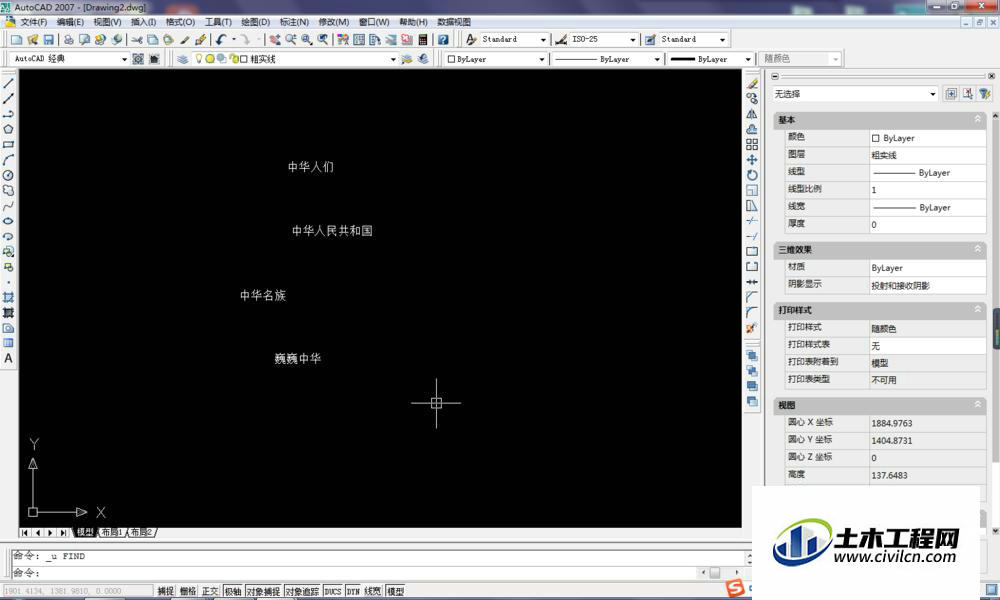Select the Multiline Text tool (A)

pos(8,358)
